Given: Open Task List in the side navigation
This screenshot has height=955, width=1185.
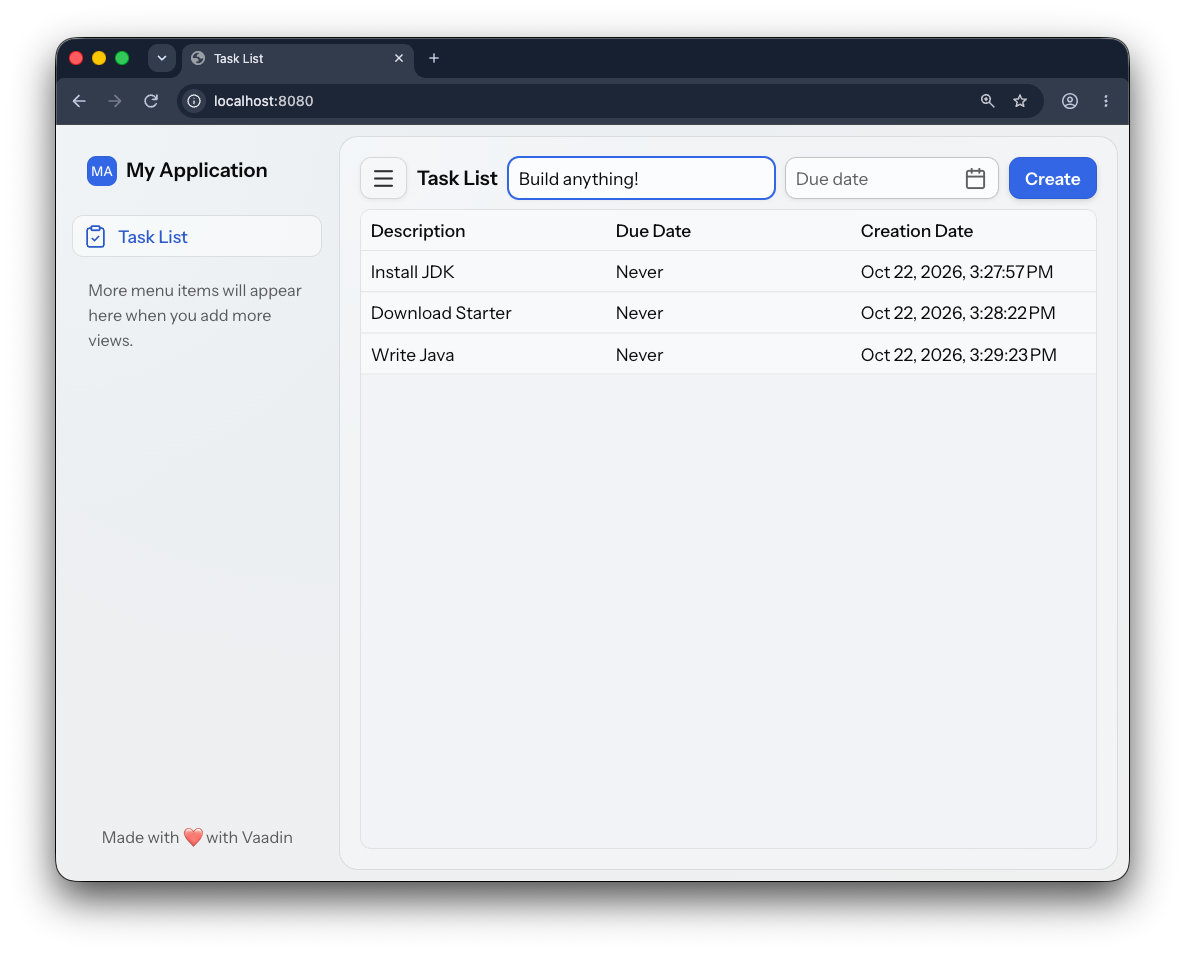Looking at the screenshot, I should (197, 236).
